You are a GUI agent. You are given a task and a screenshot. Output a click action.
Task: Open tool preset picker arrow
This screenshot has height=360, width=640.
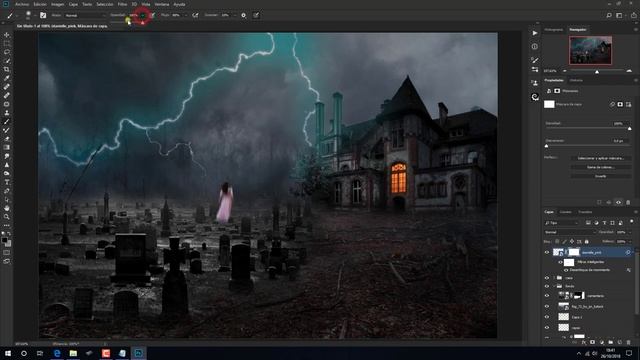click(x=18, y=16)
